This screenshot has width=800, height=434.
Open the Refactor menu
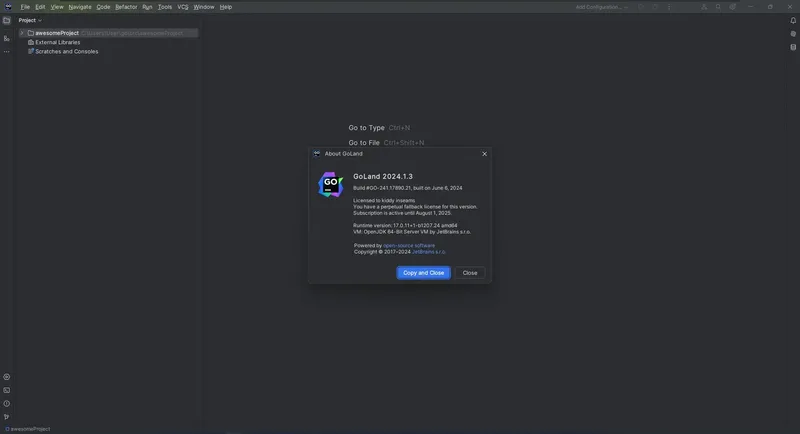(x=126, y=7)
